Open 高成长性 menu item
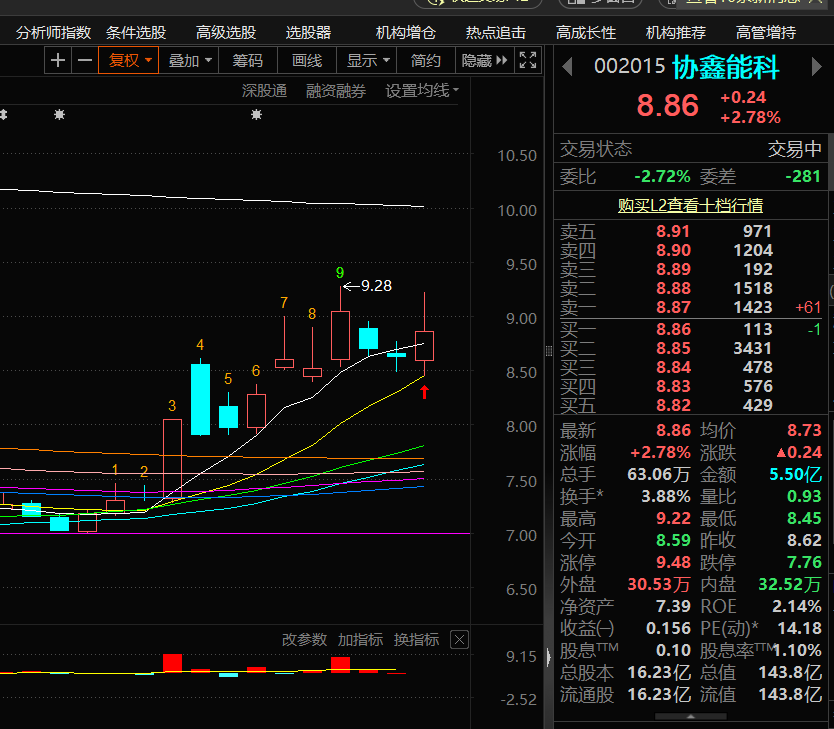 586,33
